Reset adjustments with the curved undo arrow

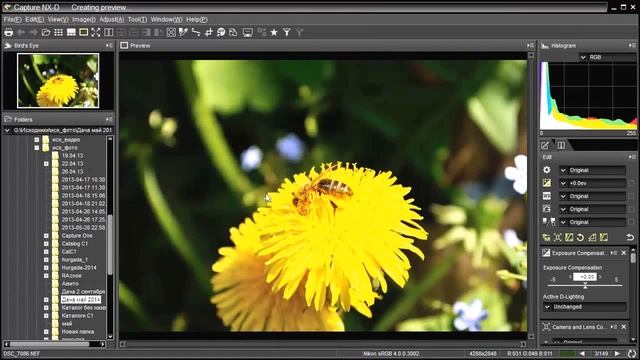click(x=630, y=237)
